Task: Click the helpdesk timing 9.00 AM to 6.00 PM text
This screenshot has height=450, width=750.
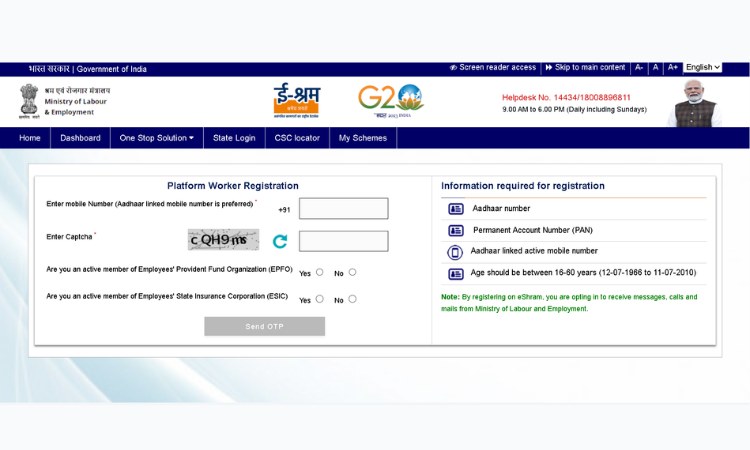Action: [574, 110]
